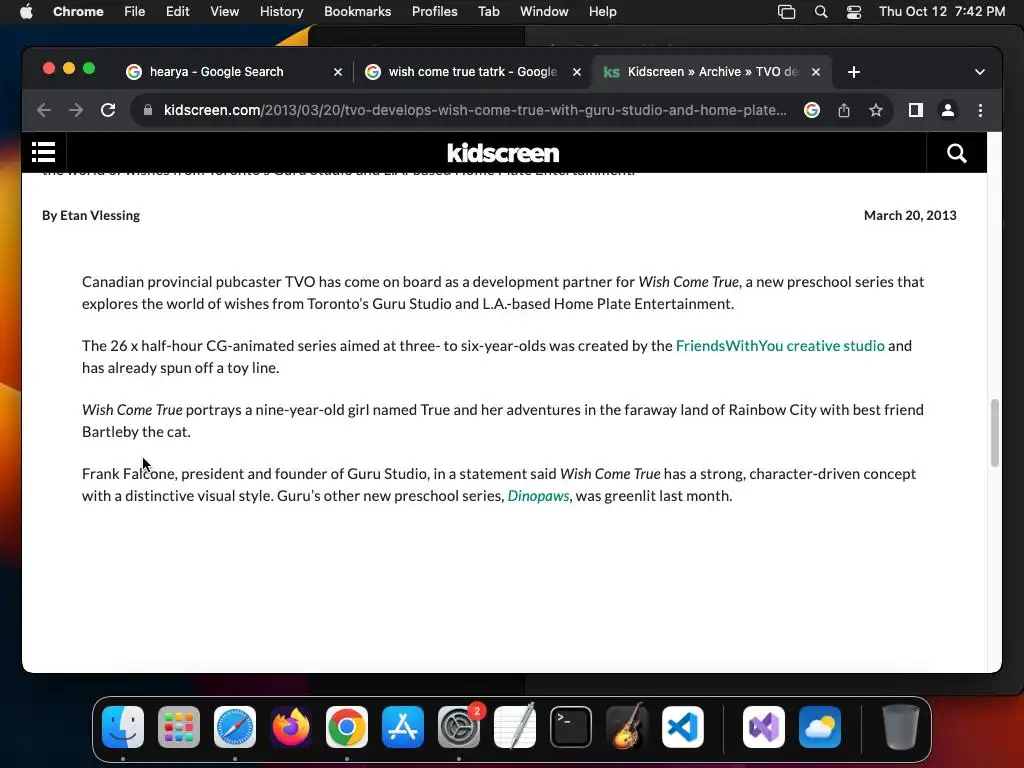Click the kidscreen.com address bar
This screenshot has width=1024, height=768.
pos(475,110)
